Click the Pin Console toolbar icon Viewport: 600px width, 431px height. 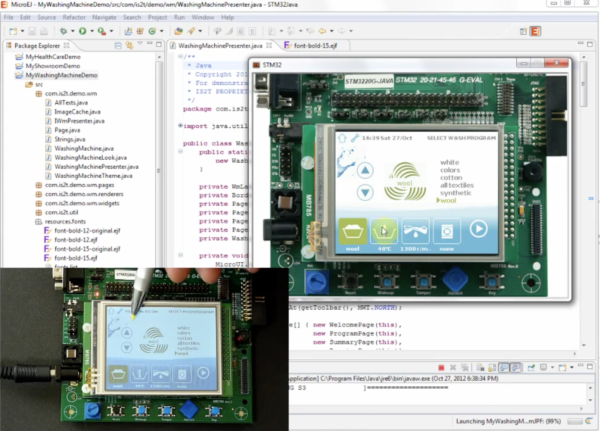531,368
